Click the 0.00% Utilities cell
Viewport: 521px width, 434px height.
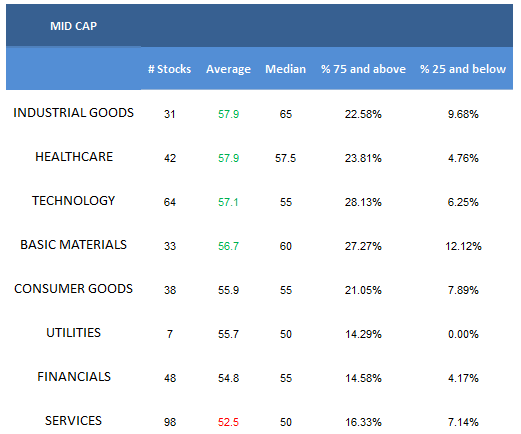(463, 334)
